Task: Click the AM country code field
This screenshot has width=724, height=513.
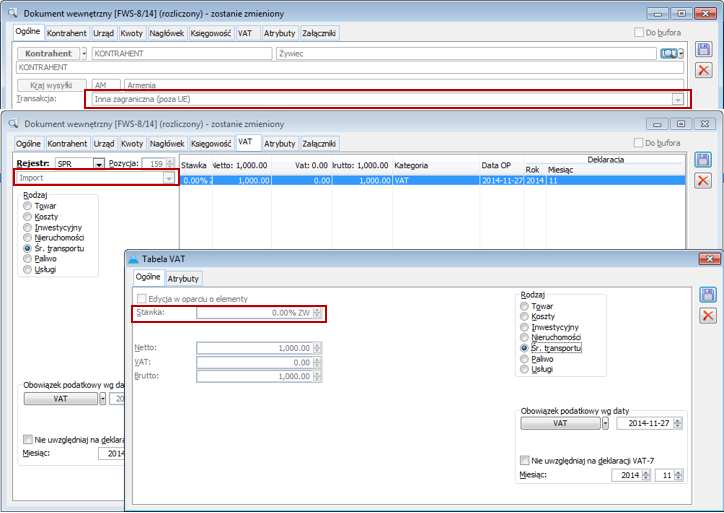Action: click(106, 85)
